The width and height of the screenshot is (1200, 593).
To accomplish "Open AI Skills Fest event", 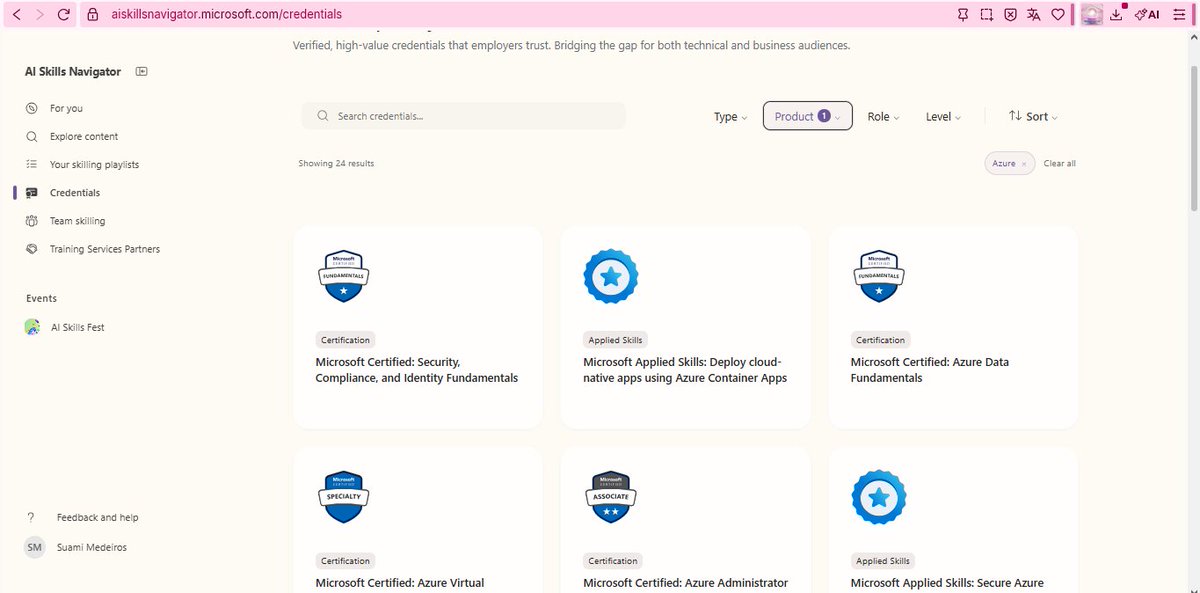I will (x=78, y=327).
